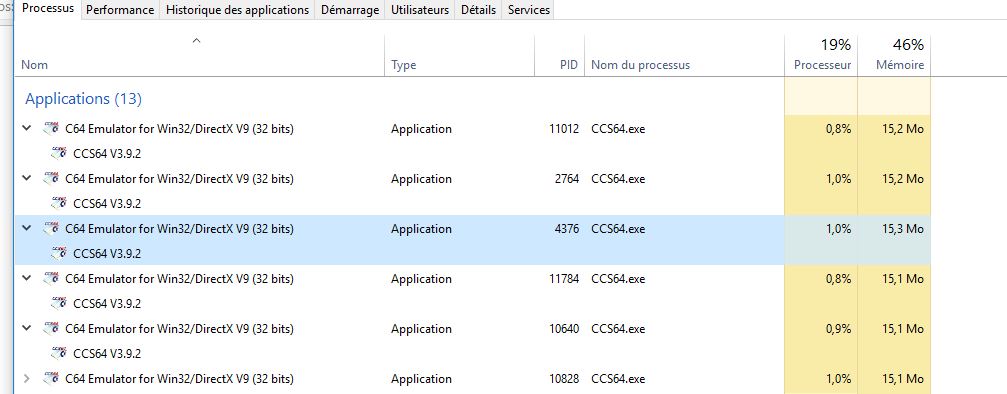Select C64 Emulator row name for PID 4376

[x=179, y=229]
